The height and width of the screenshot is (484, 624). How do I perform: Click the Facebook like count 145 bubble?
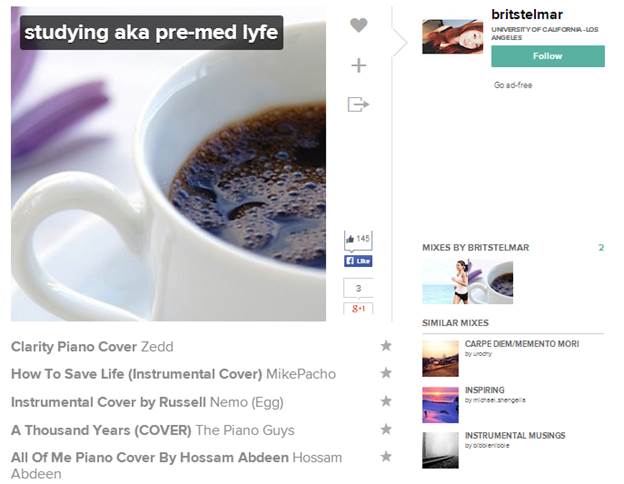[358, 240]
